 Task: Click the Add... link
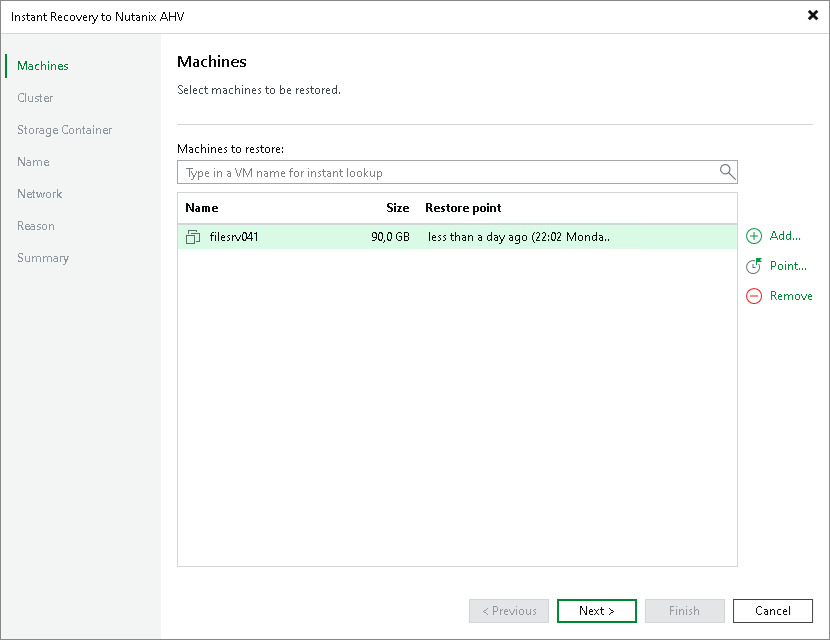(x=785, y=236)
